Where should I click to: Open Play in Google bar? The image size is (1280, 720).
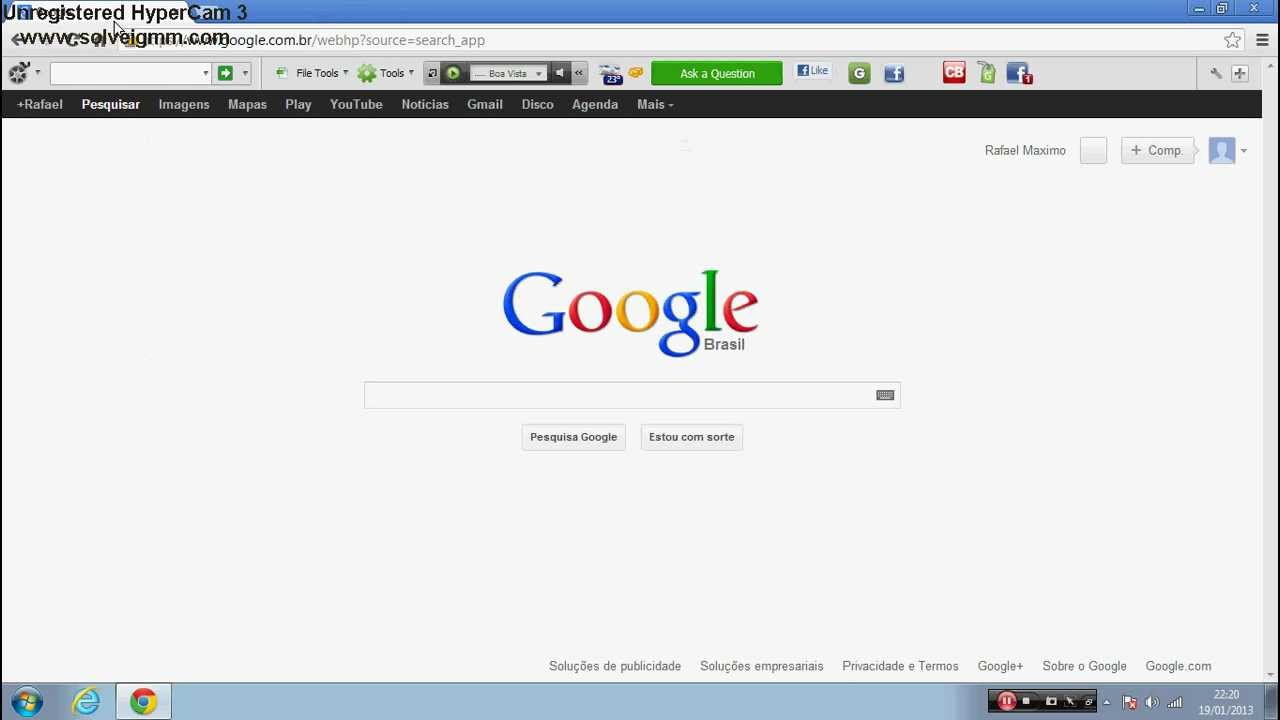point(298,104)
